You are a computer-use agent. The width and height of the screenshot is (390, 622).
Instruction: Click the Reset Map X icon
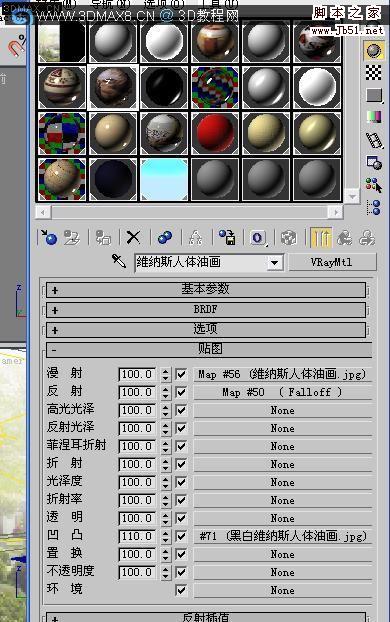coord(133,238)
